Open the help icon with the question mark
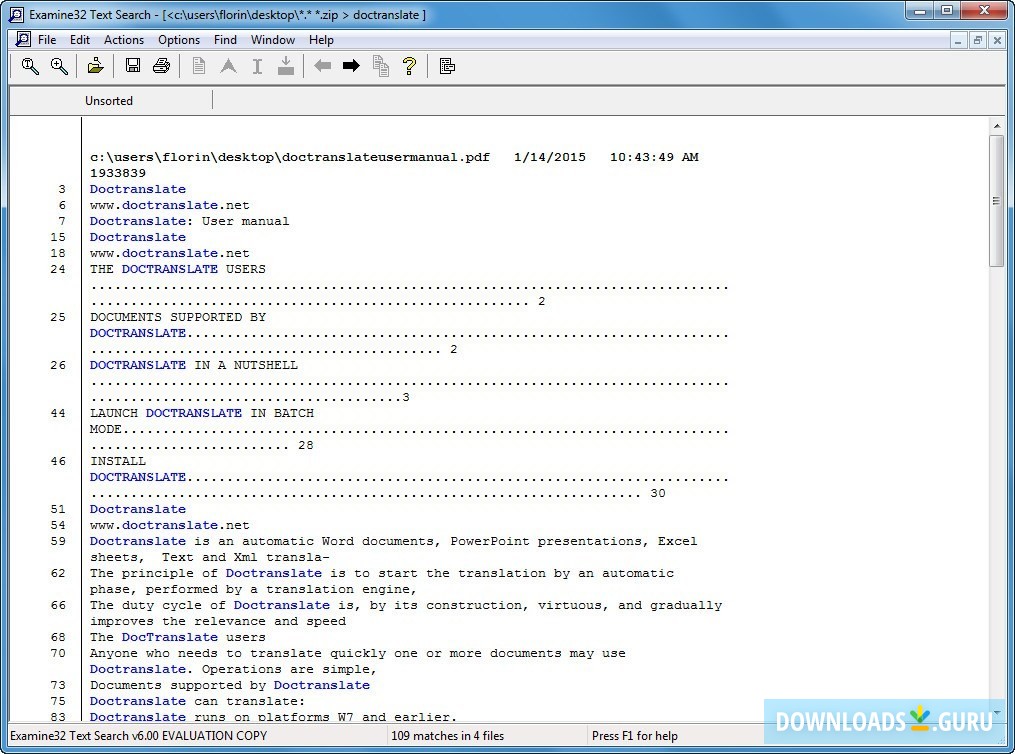The width and height of the screenshot is (1015, 754). (x=409, y=66)
